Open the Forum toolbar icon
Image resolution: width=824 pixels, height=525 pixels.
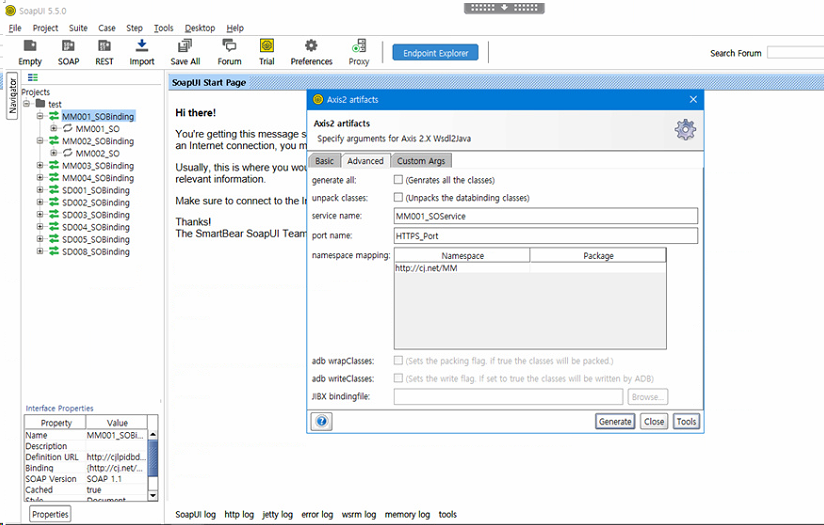pyautogui.click(x=229, y=53)
